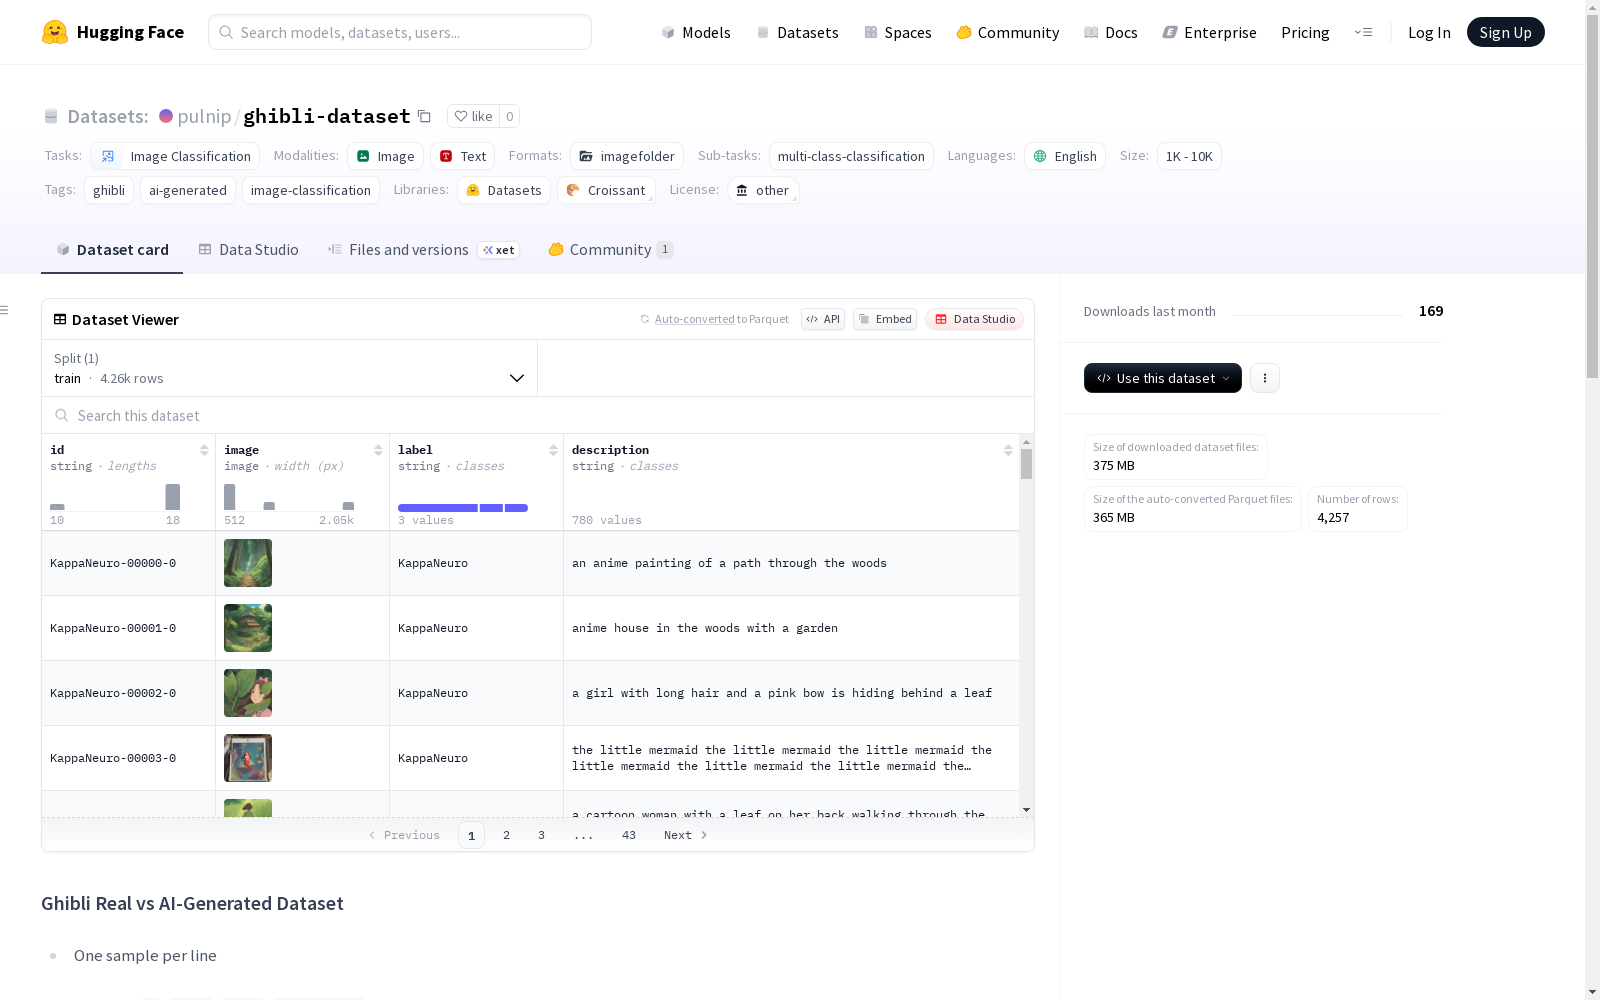The width and height of the screenshot is (1600, 1000).
Task: Select the English language tag
Action: 1065,156
